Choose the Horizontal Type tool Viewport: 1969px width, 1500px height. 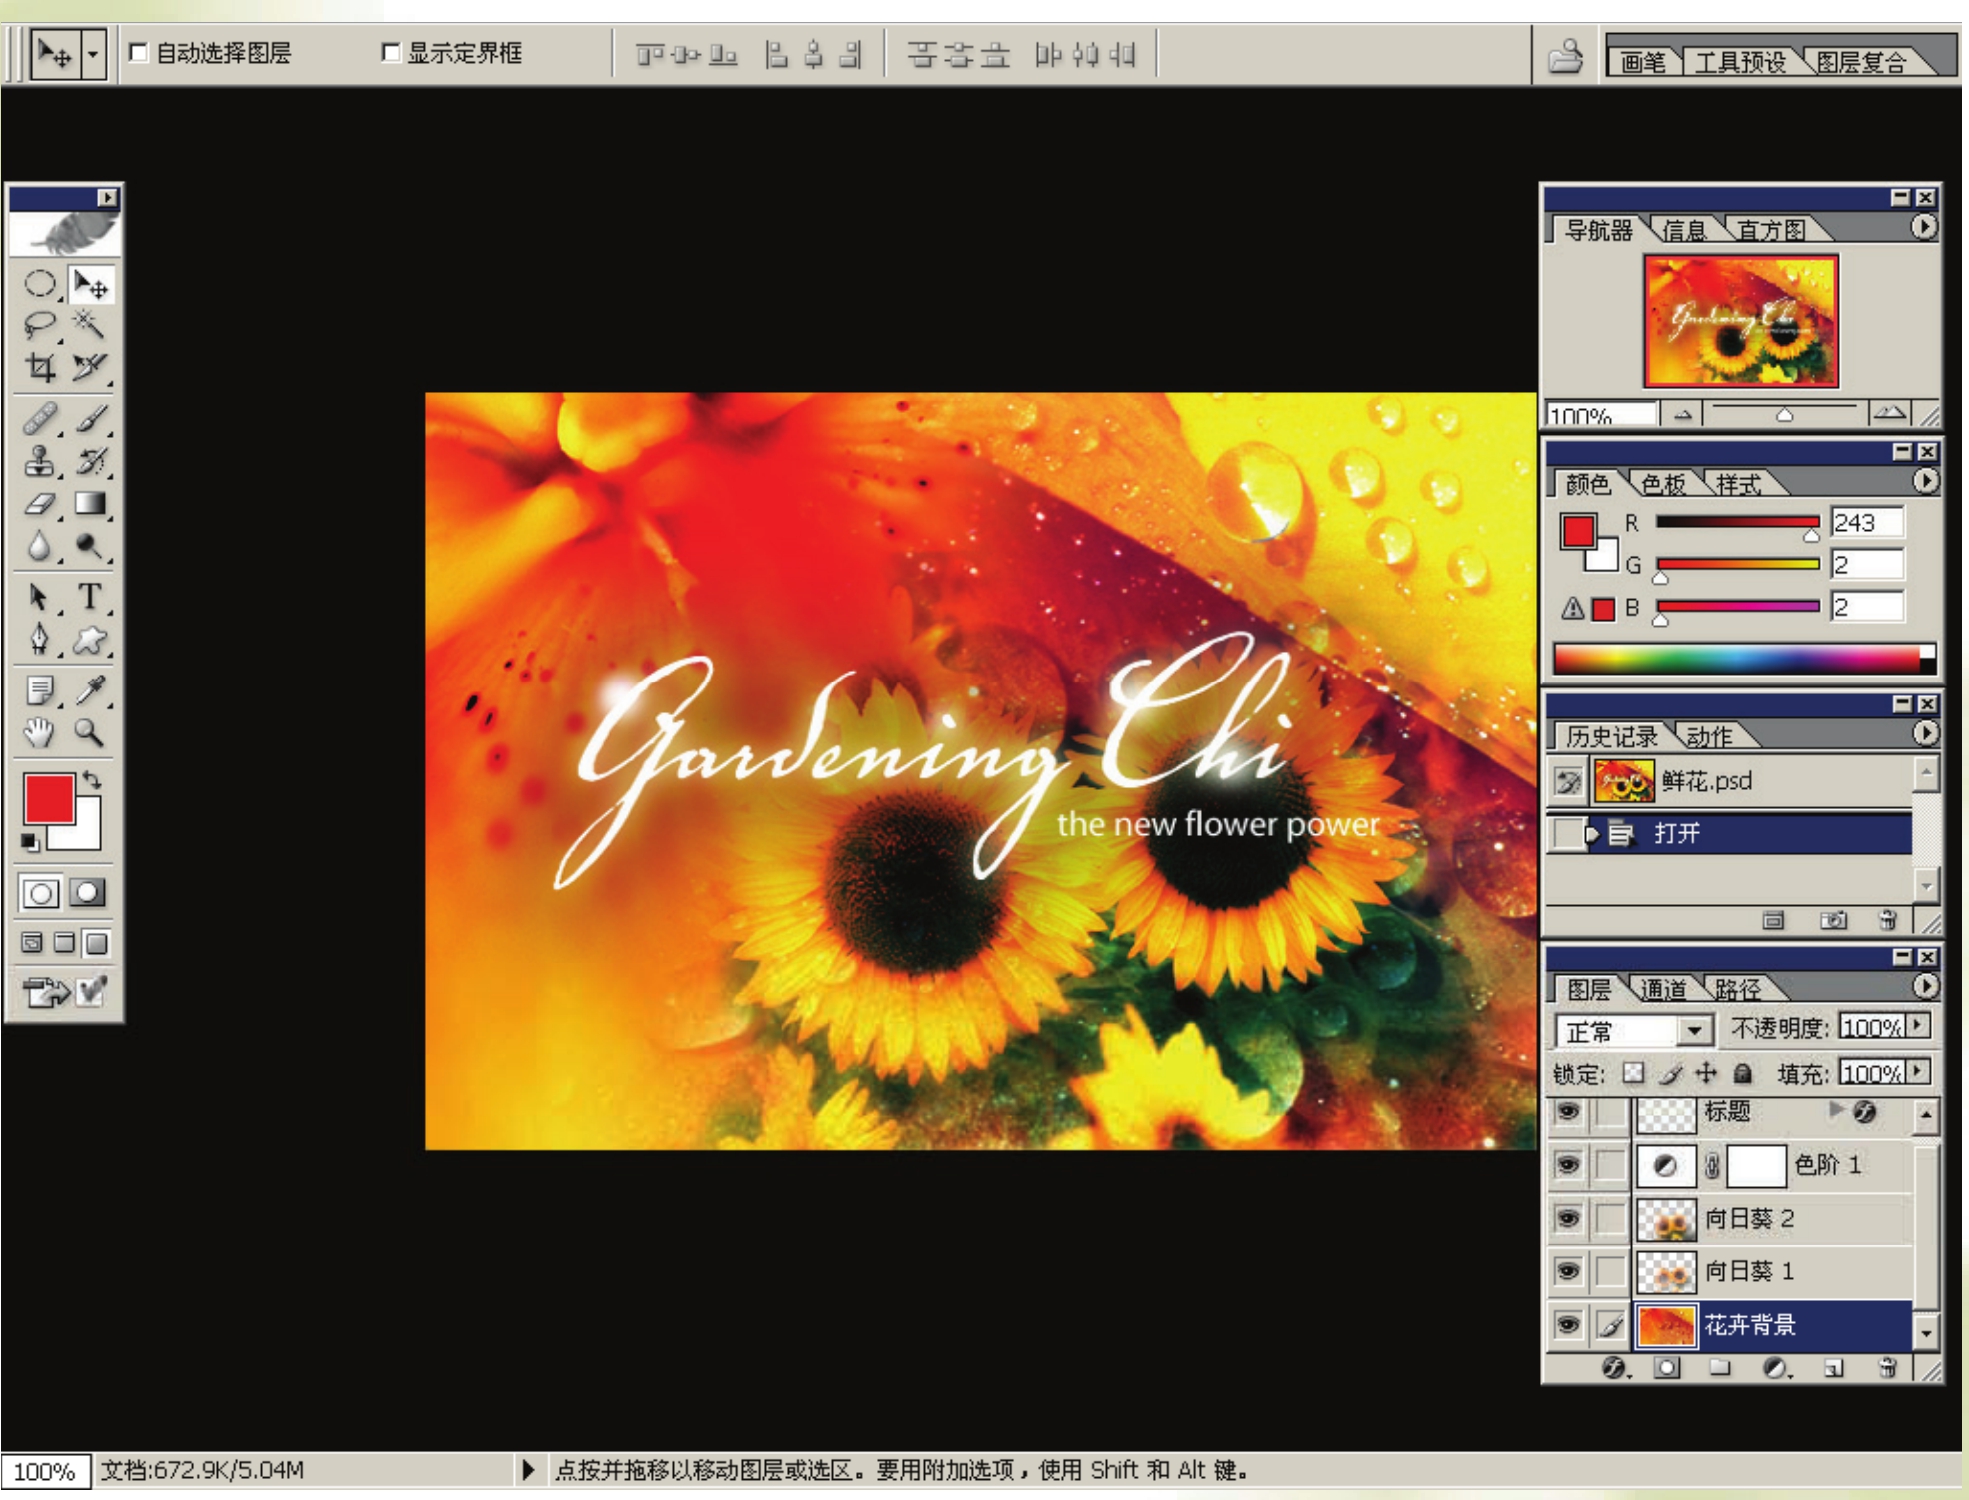coord(90,597)
